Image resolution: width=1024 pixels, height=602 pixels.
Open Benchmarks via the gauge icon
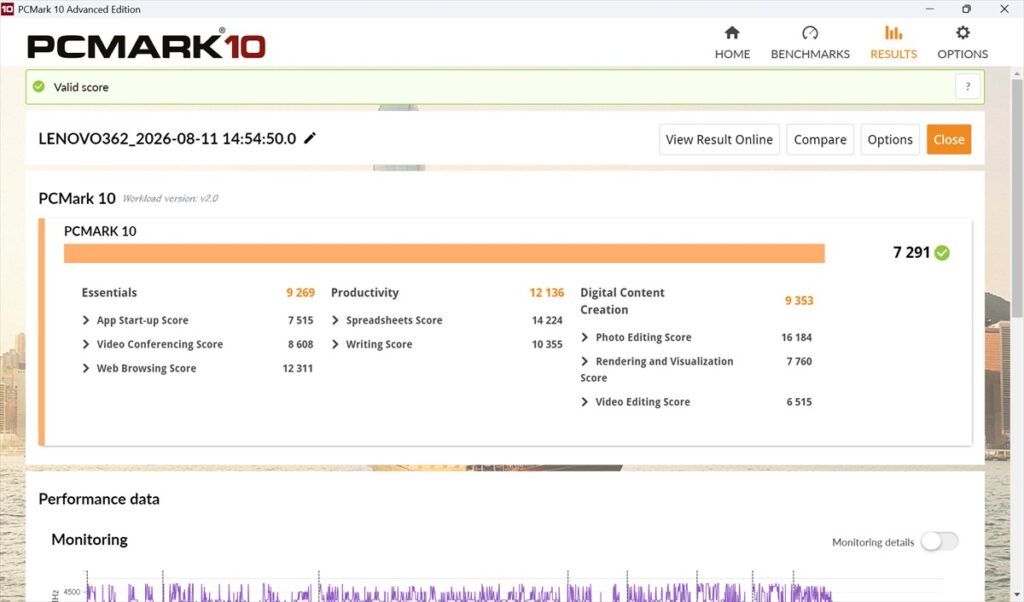(x=810, y=33)
